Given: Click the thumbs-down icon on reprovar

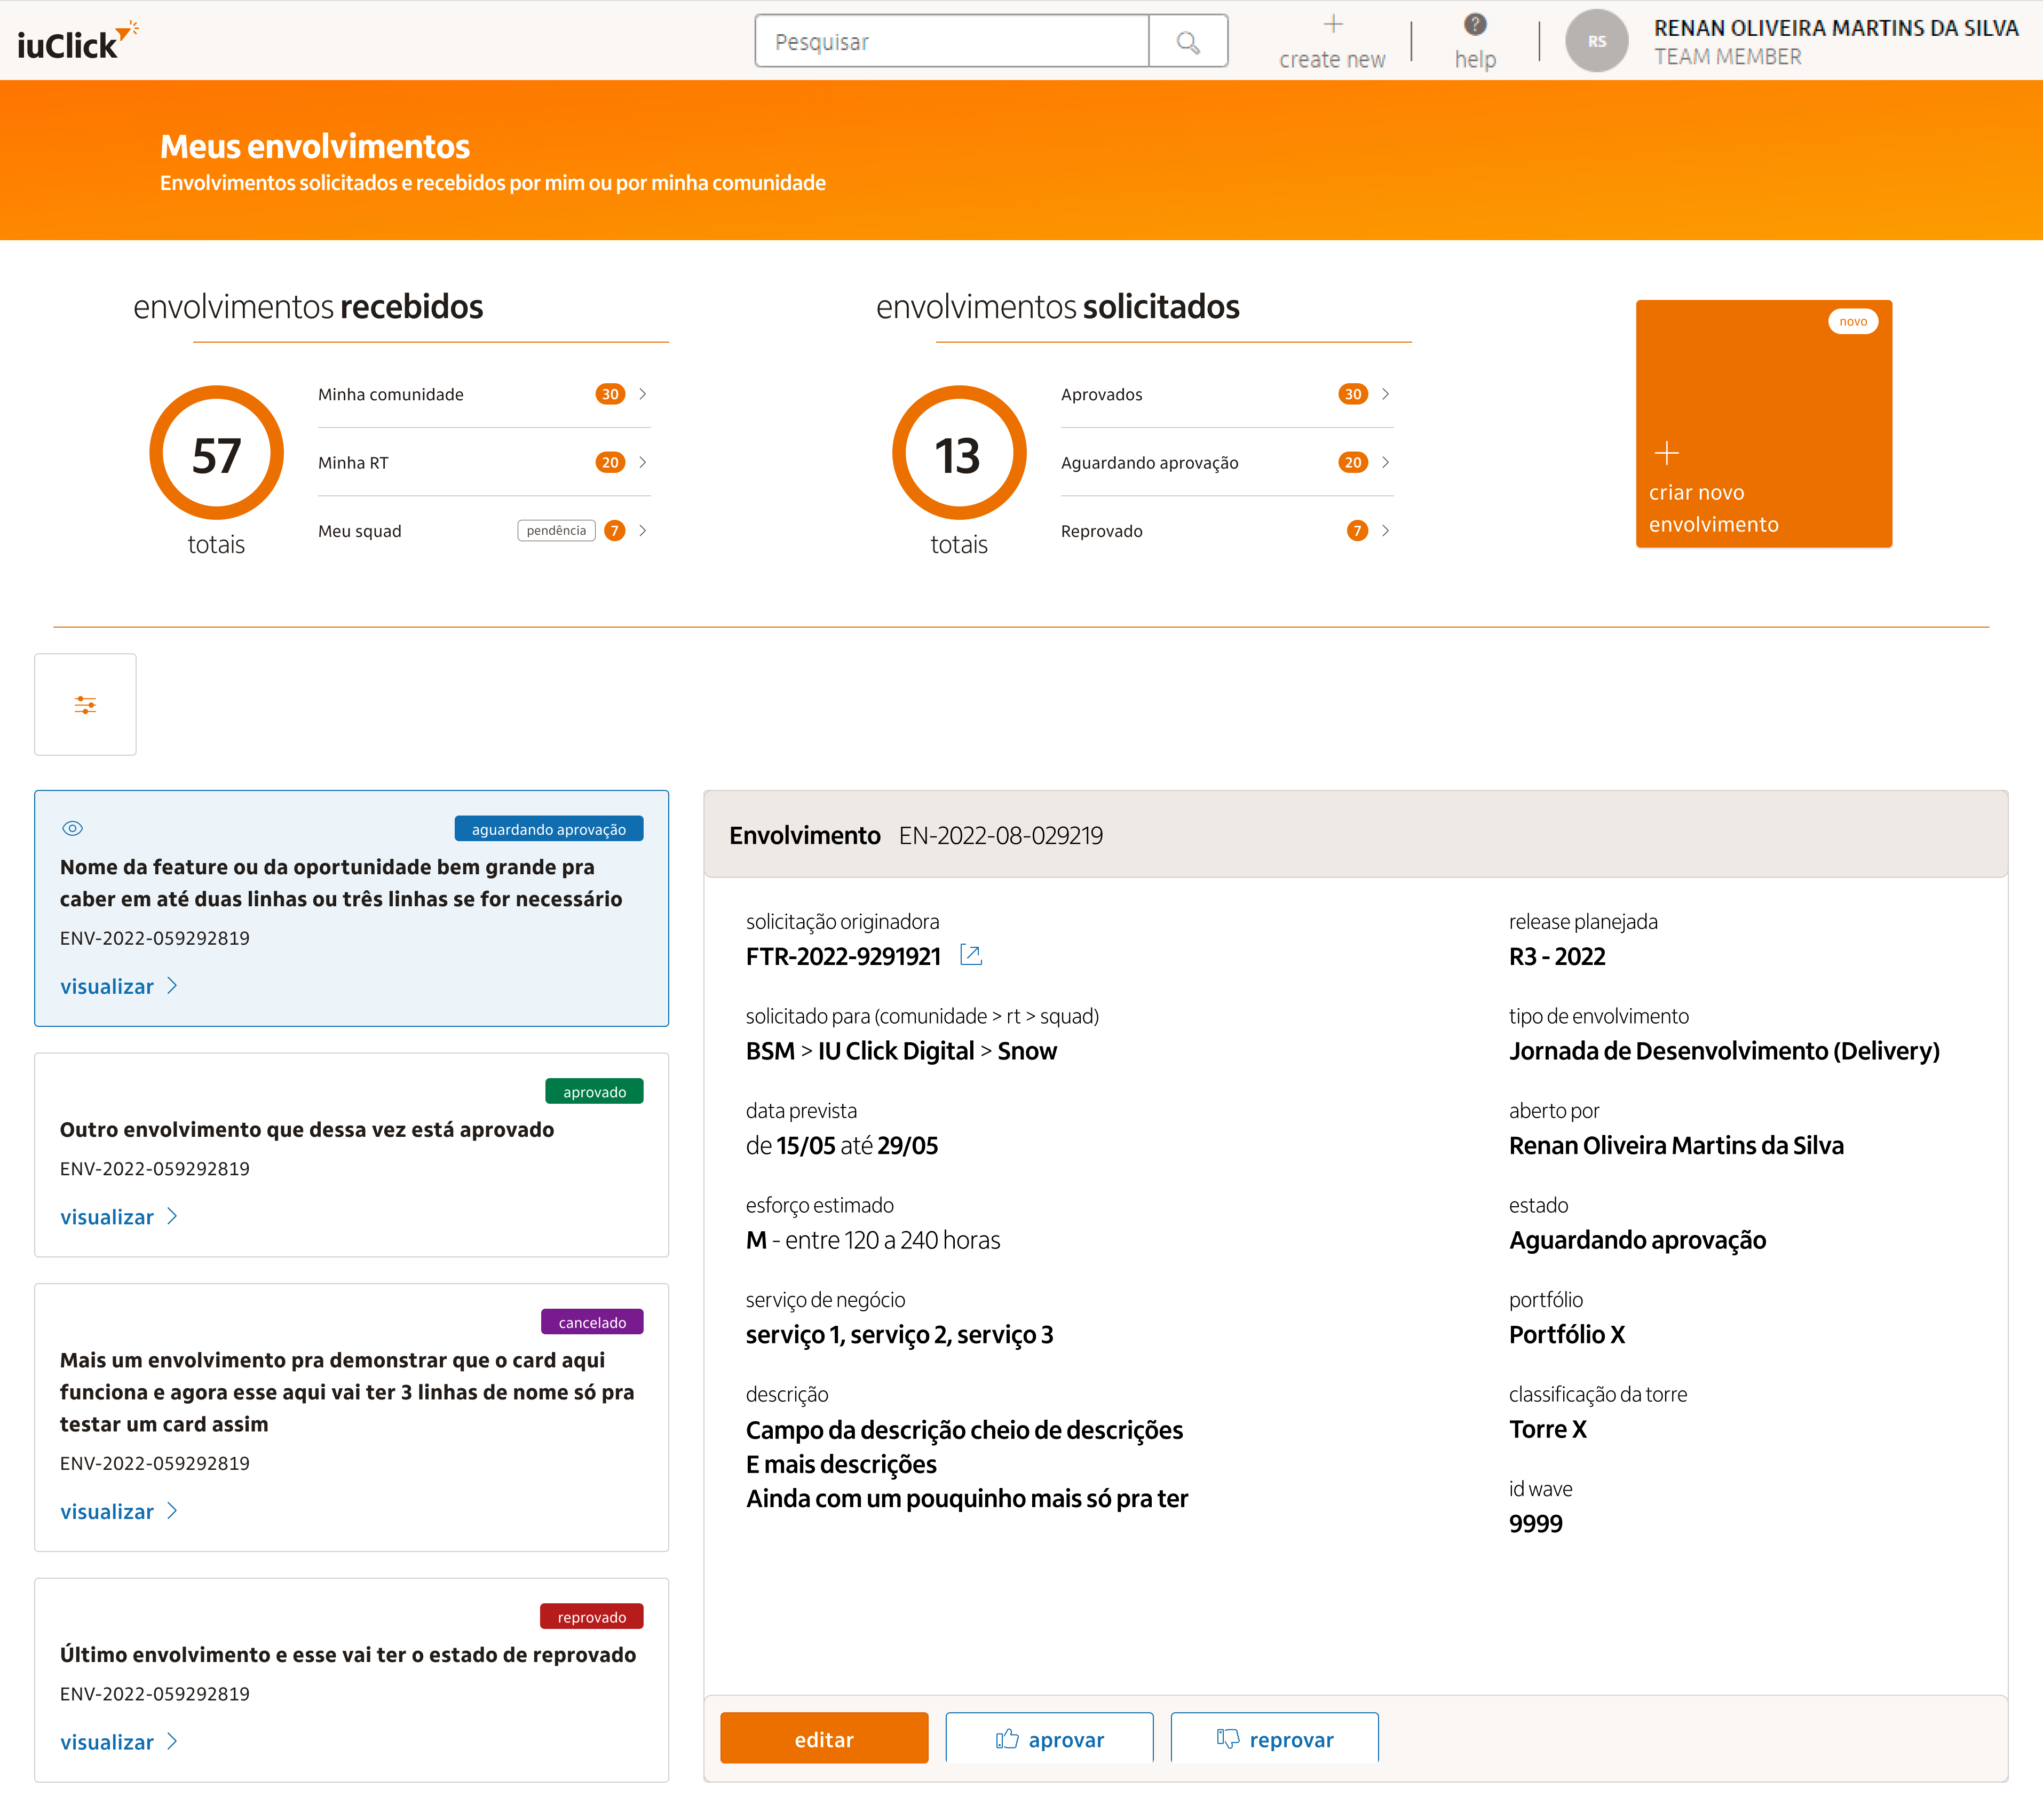Looking at the screenshot, I should (1227, 1739).
